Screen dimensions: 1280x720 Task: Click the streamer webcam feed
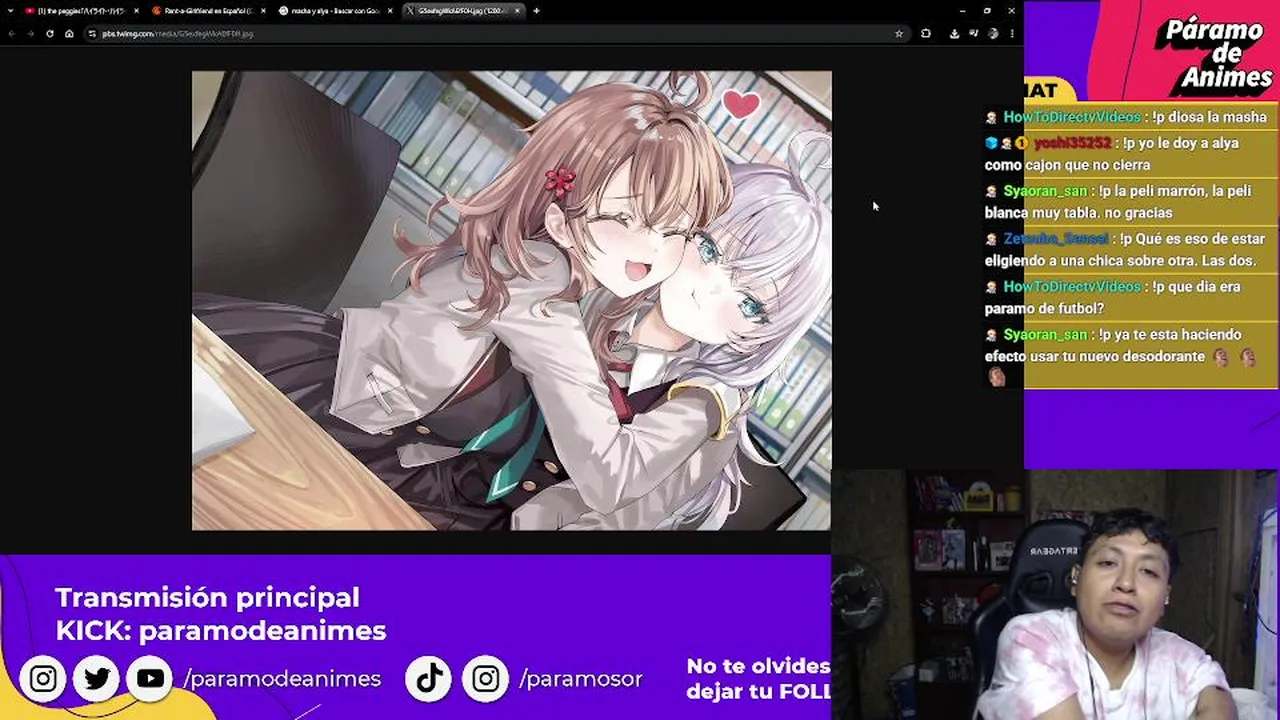(x=1055, y=595)
